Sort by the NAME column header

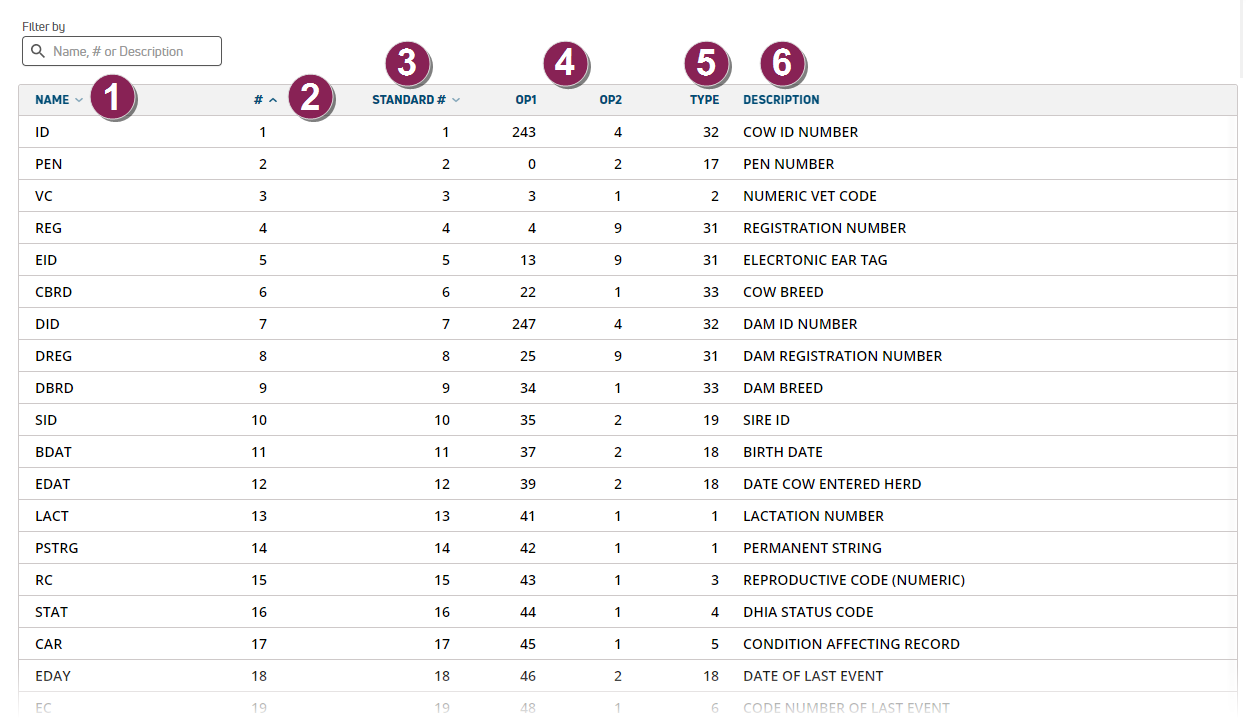pyautogui.click(x=52, y=100)
